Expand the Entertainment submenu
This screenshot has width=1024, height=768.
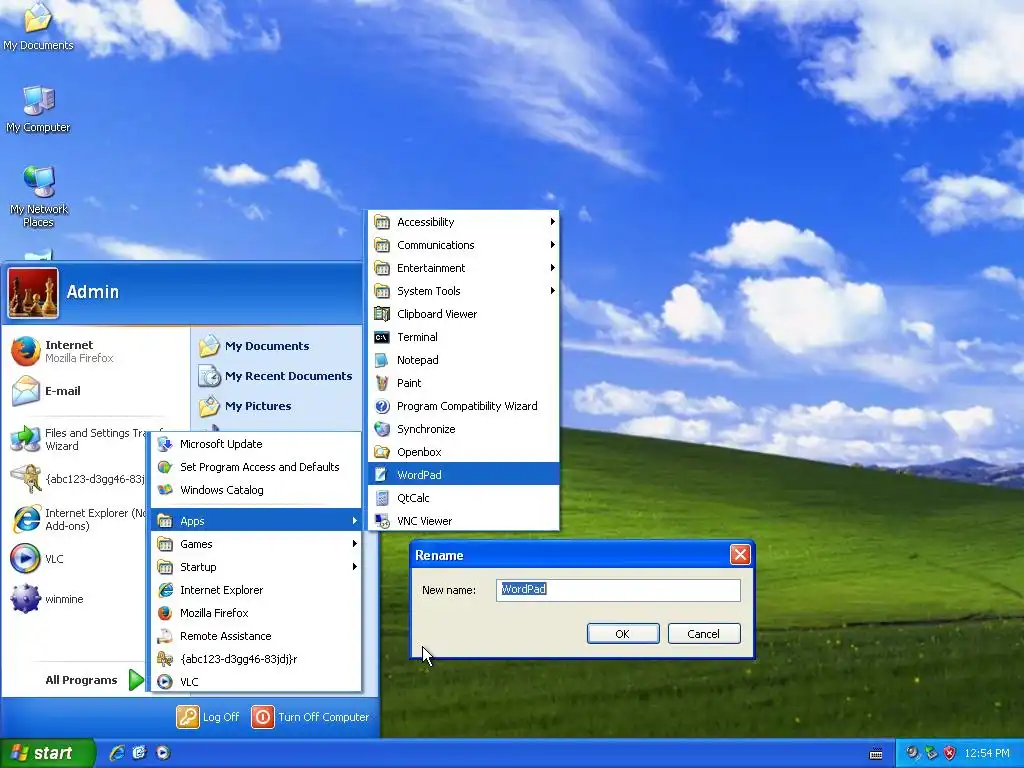click(464, 268)
